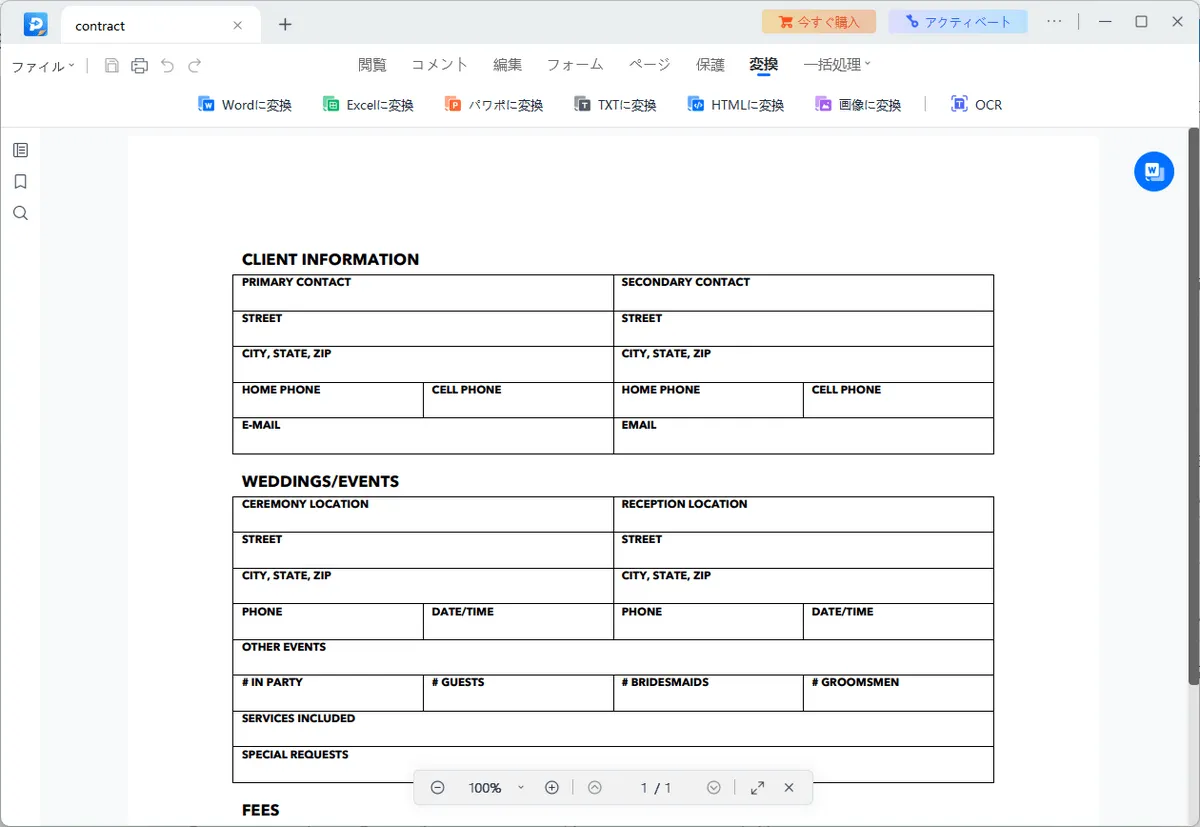The height and width of the screenshot is (827, 1200).
Task: Click the # GUESTS cell
Action: pos(518,693)
